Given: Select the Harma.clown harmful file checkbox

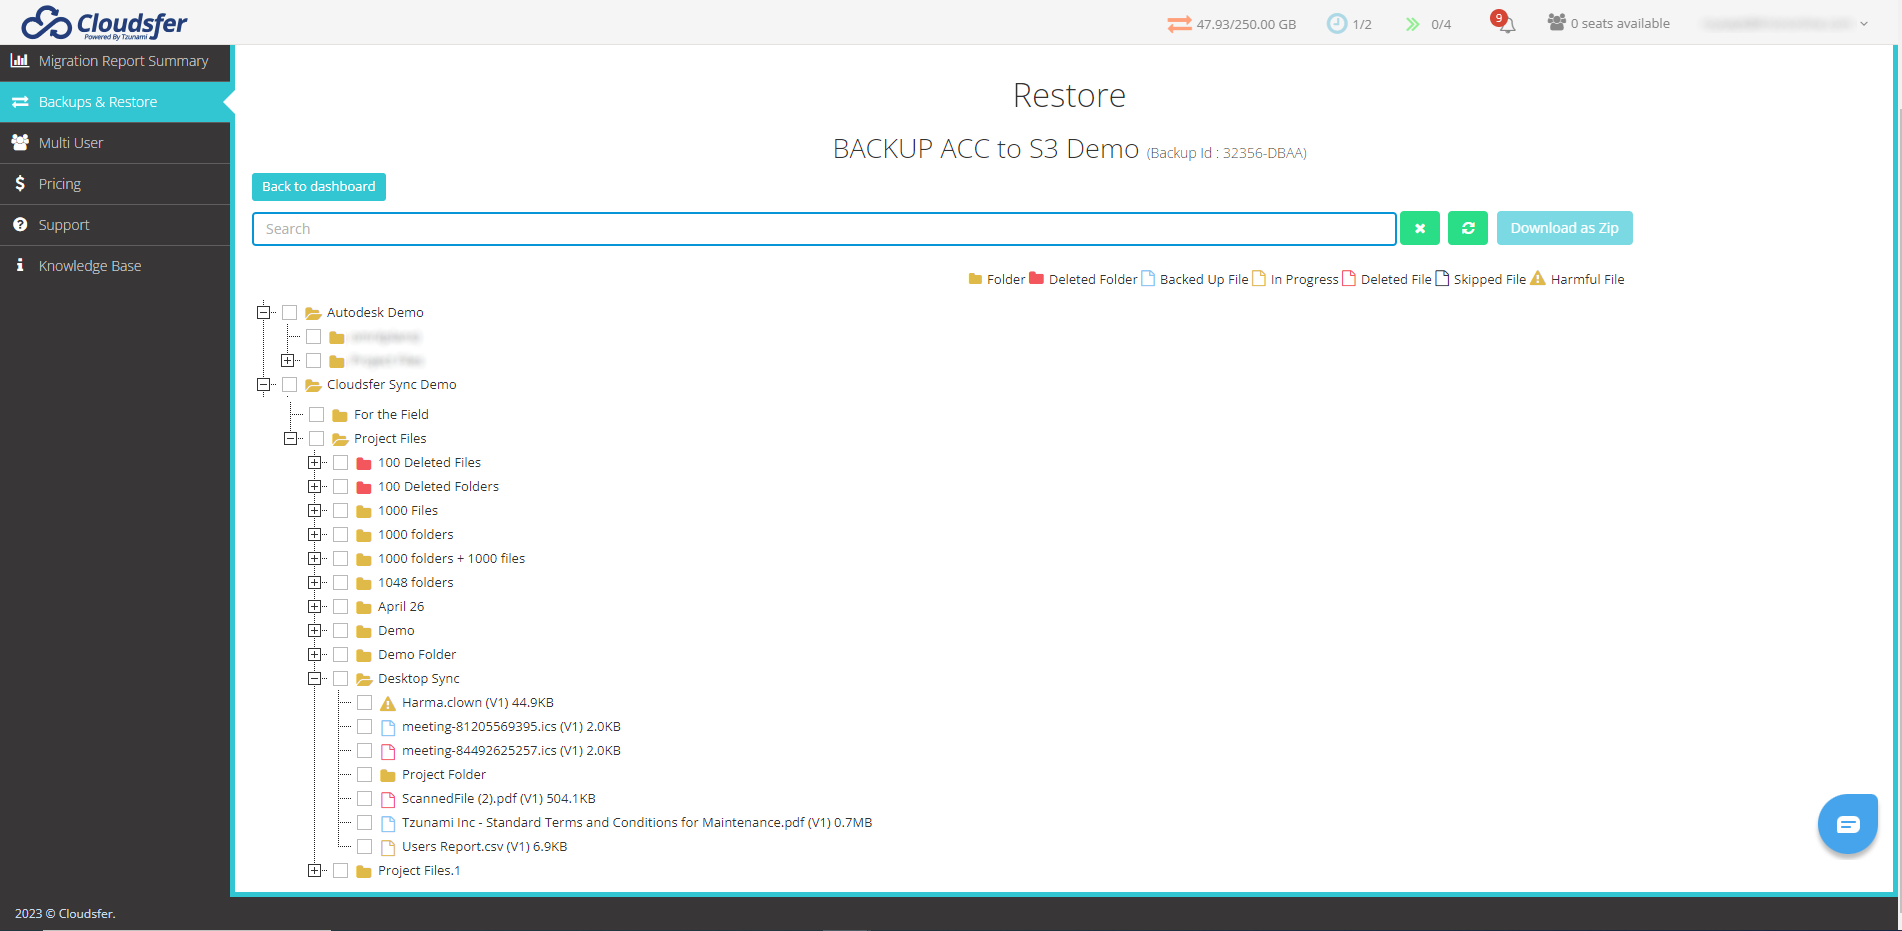Looking at the screenshot, I should pos(365,702).
